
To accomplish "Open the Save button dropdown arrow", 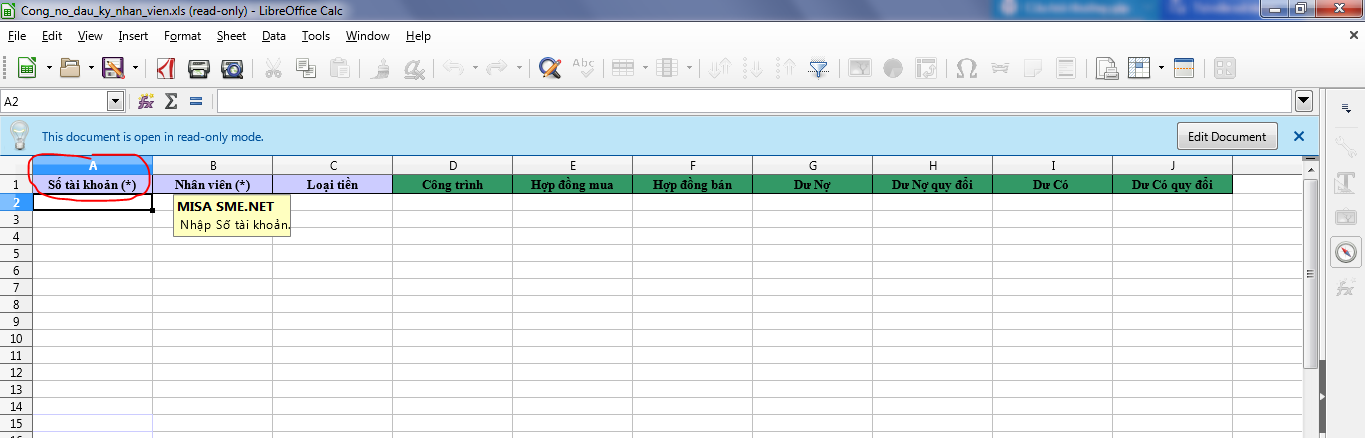I will pyautogui.click(x=134, y=68).
